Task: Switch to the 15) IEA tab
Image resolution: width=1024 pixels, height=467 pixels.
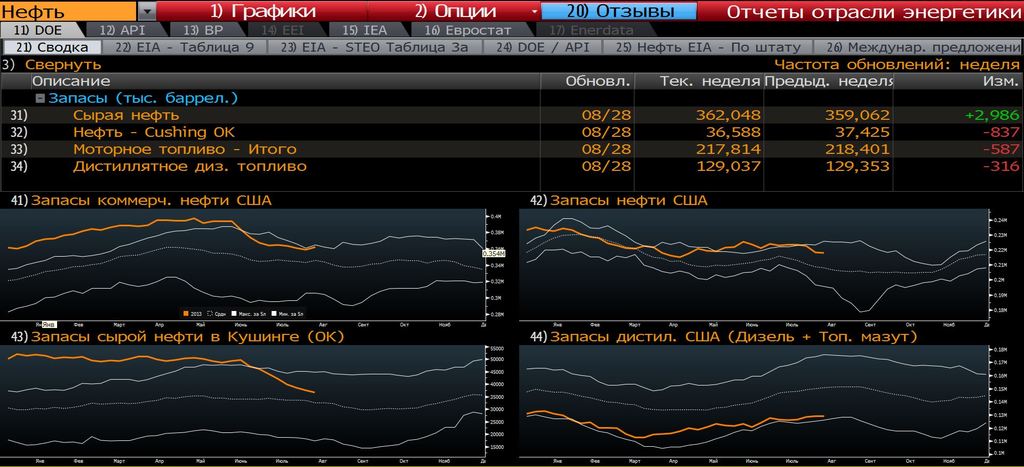Action: (369, 29)
